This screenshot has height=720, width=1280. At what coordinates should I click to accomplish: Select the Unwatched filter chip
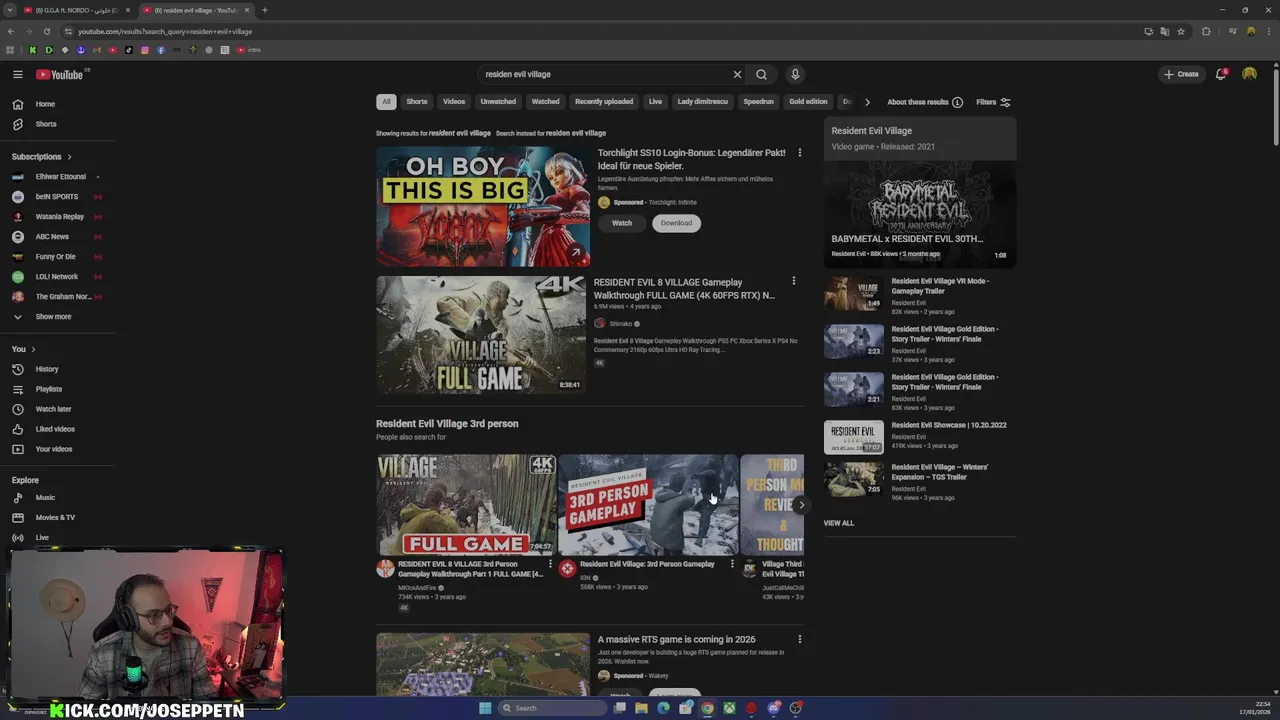(498, 101)
